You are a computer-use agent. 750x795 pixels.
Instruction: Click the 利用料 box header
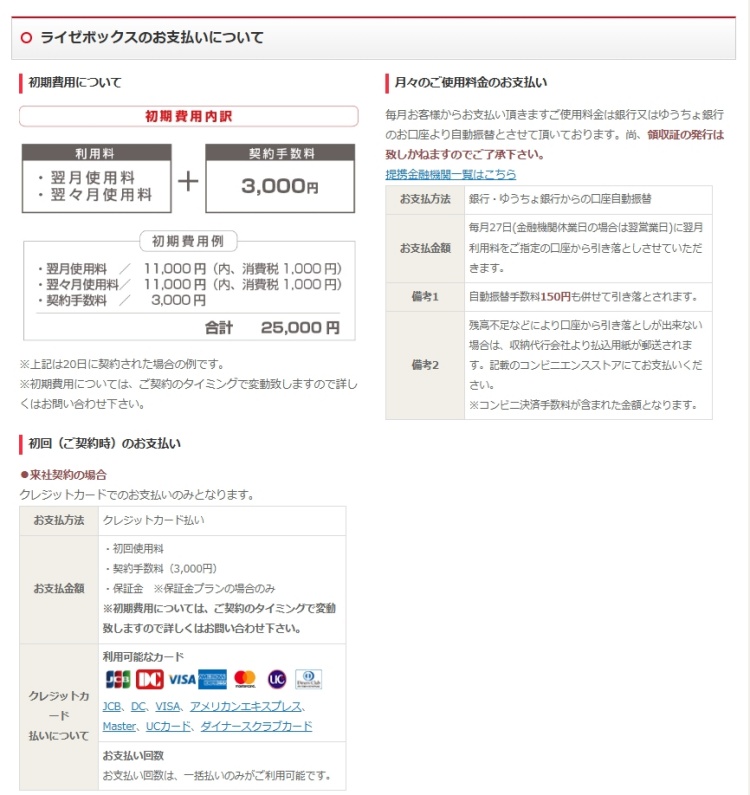click(x=96, y=153)
